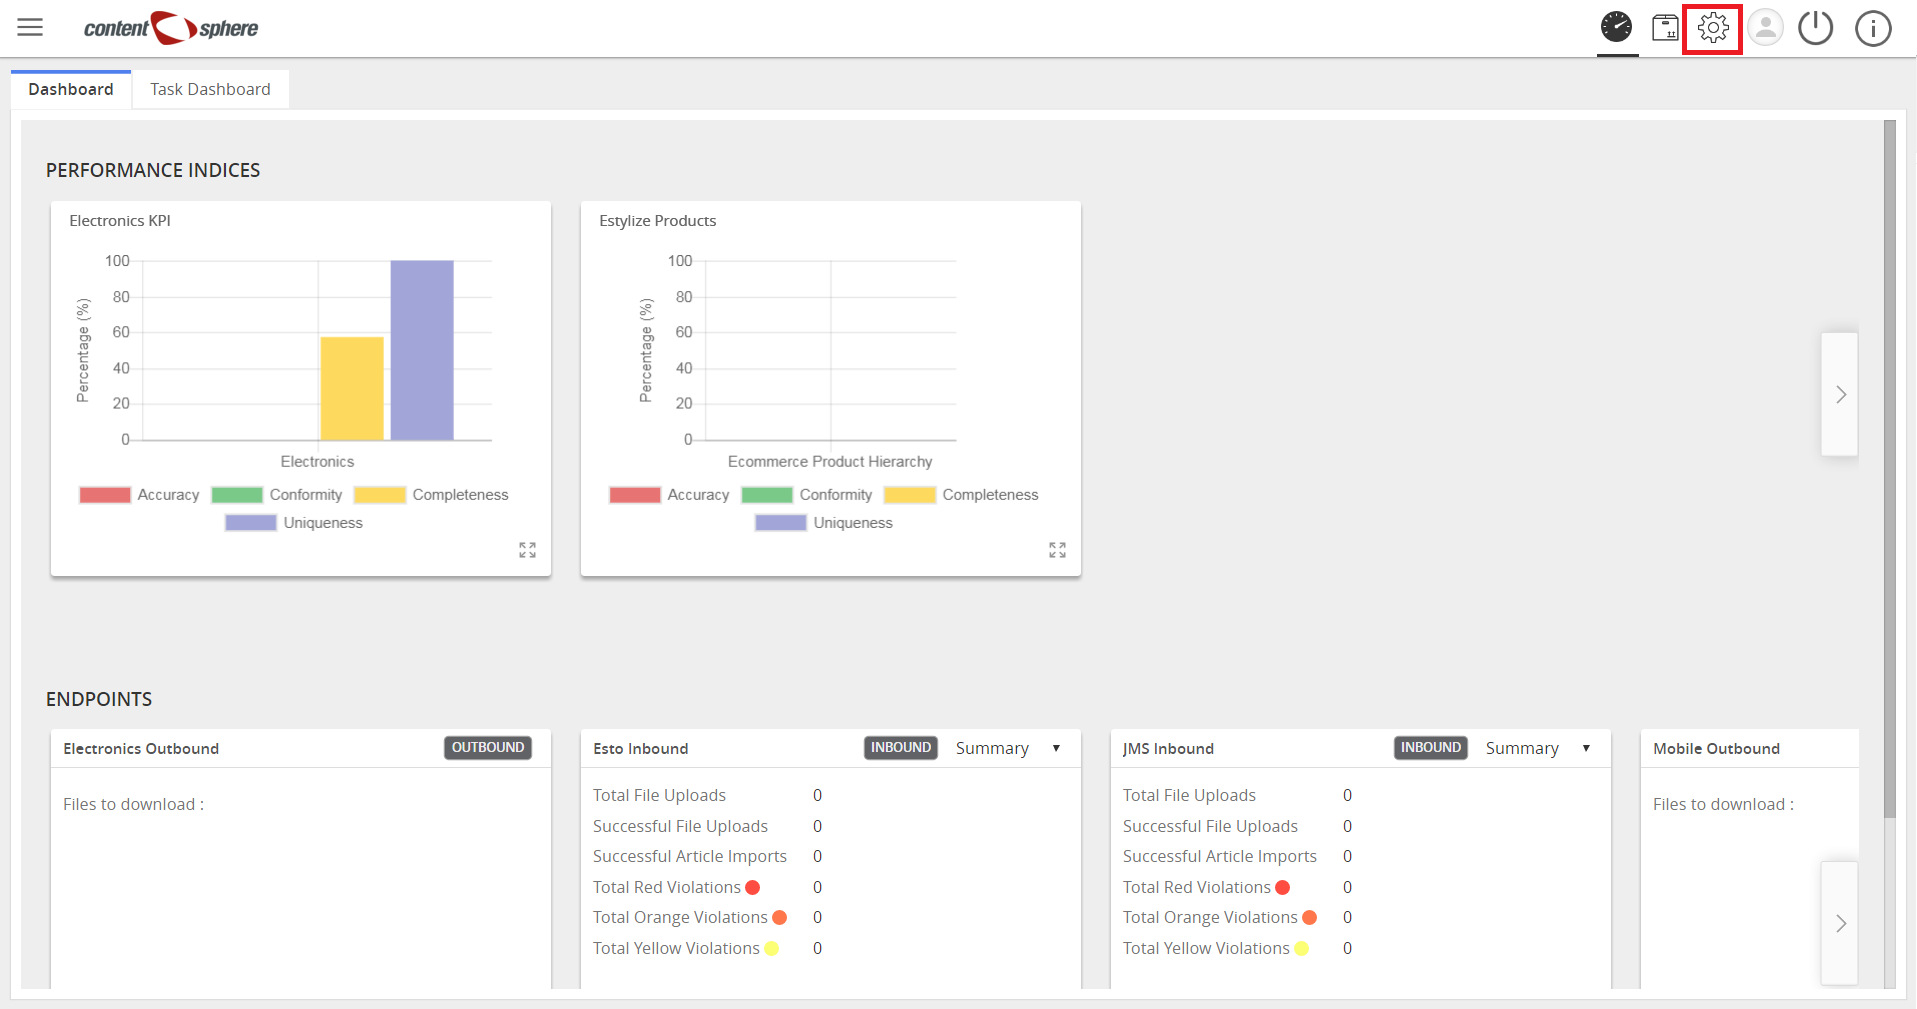This screenshot has width=1917, height=1009.
Task: Show next performance indices cards
Action: tap(1840, 394)
